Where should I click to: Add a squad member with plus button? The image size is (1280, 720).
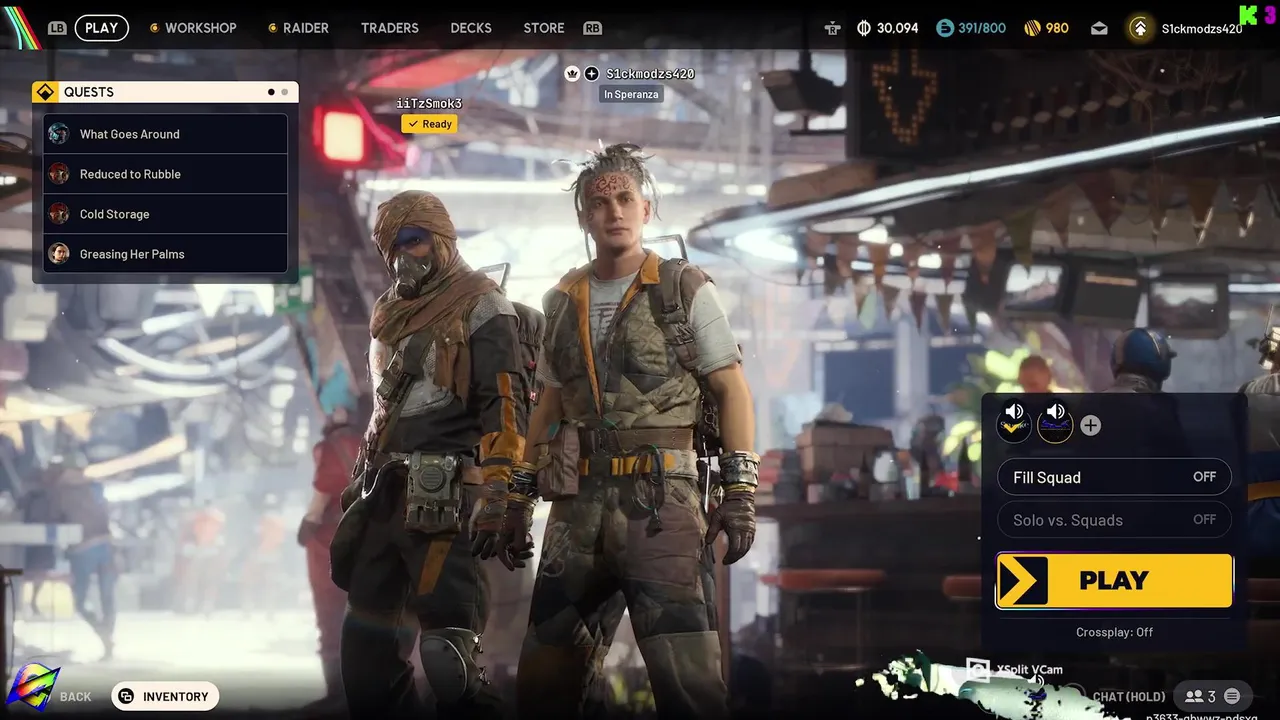click(x=1090, y=425)
